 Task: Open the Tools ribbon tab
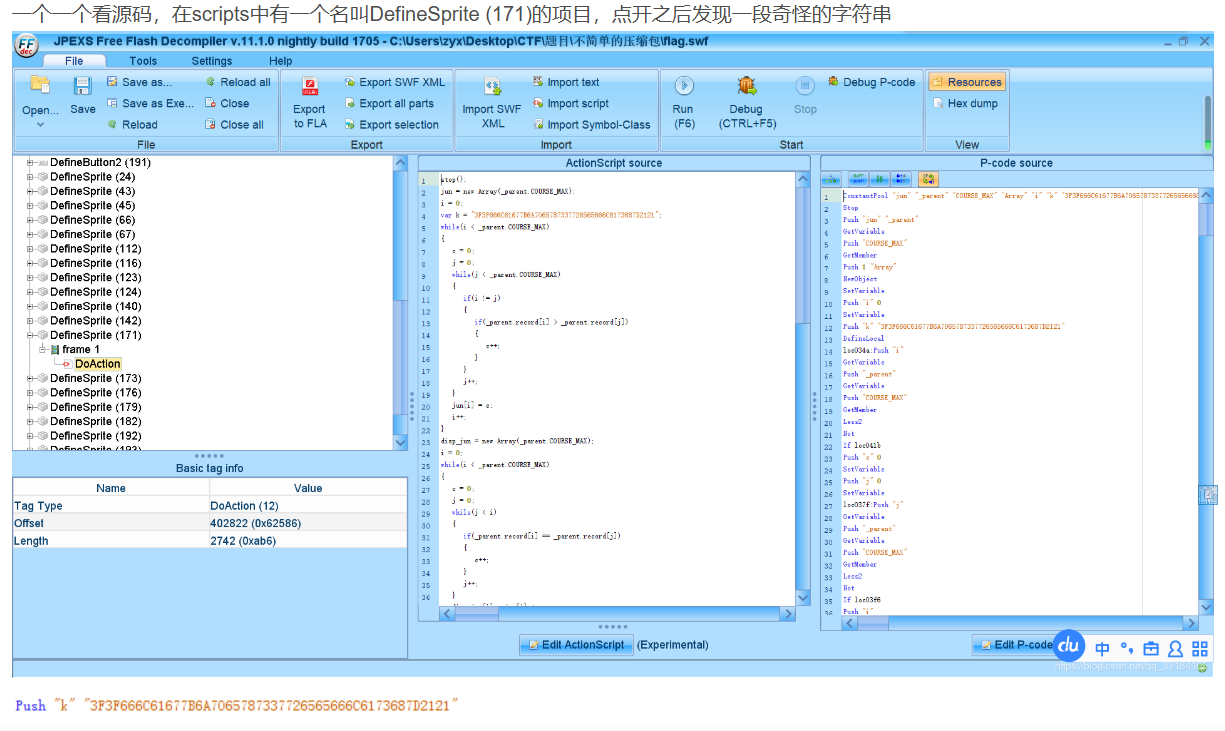click(x=143, y=61)
